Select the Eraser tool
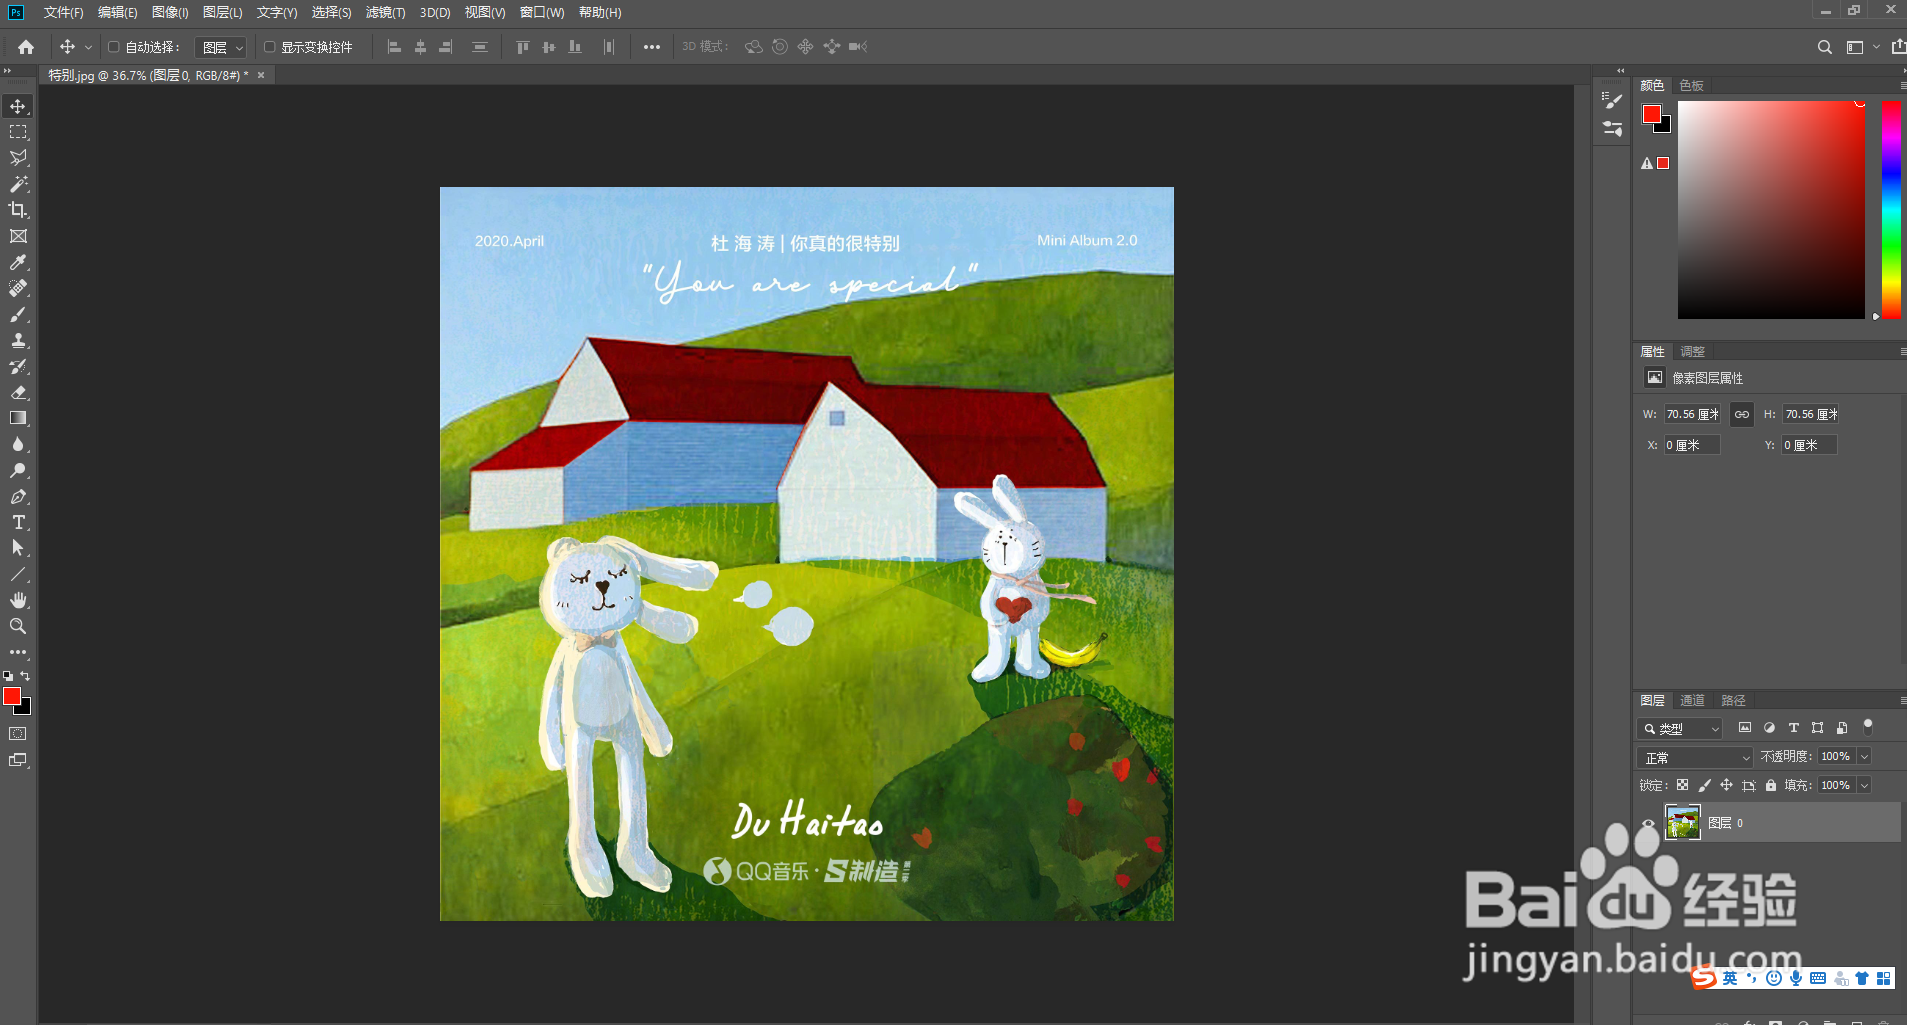Image resolution: width=1907 pixels, height=1025 pixels. tap(18, 392)
